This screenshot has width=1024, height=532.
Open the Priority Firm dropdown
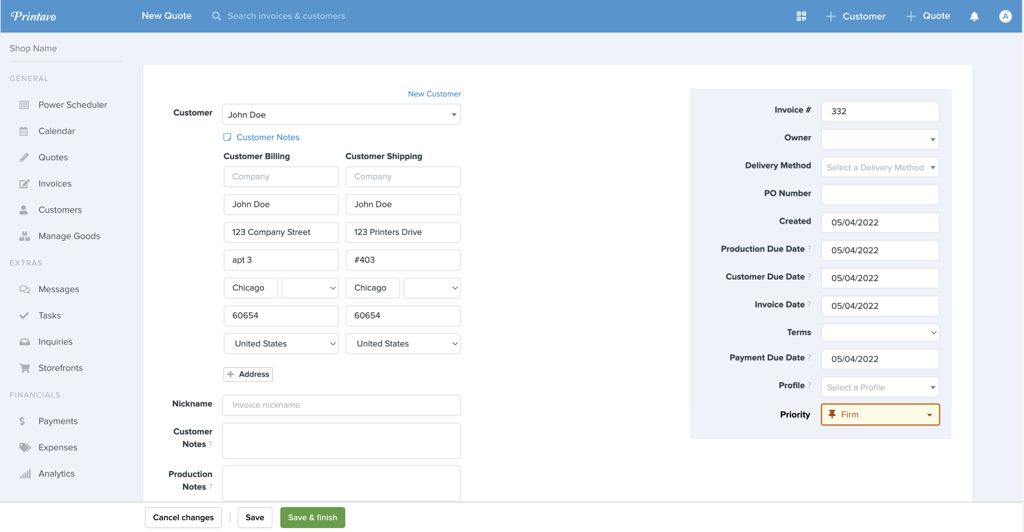tap(880, 415)
